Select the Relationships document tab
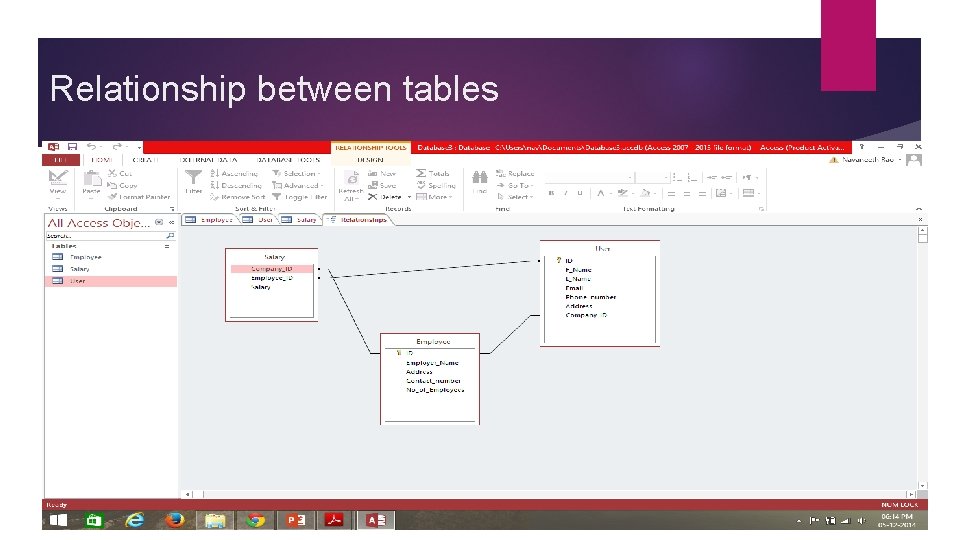The image size is (960, 540). (x=358, y=220)
